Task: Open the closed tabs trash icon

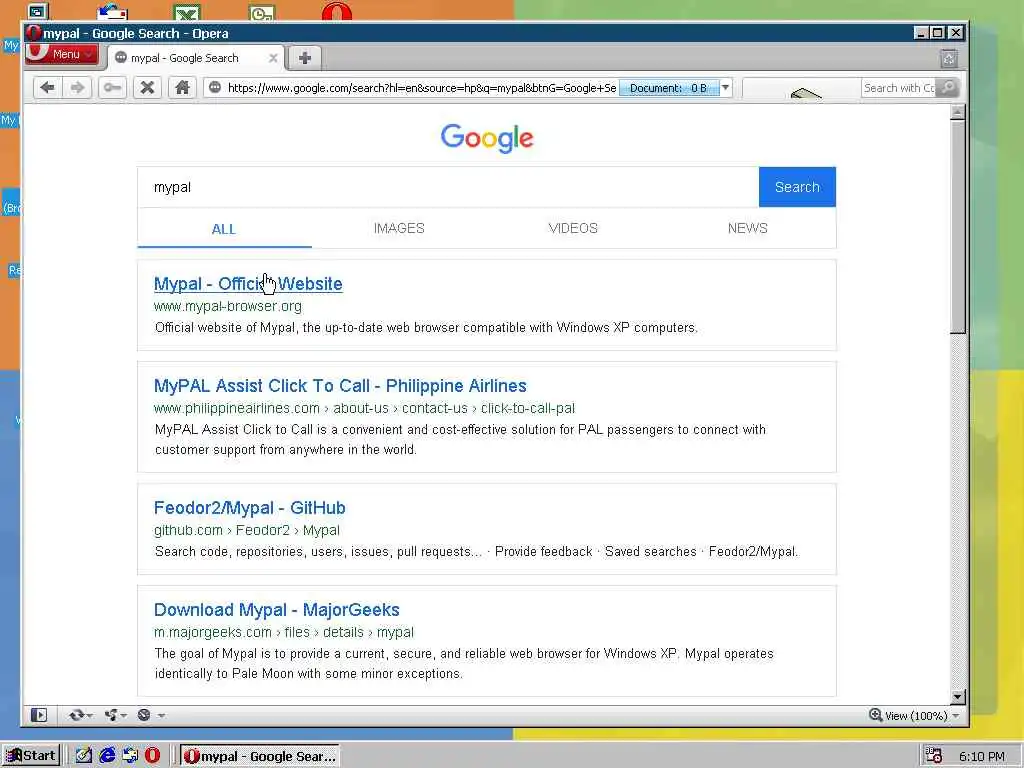Action: click(949, 59)
